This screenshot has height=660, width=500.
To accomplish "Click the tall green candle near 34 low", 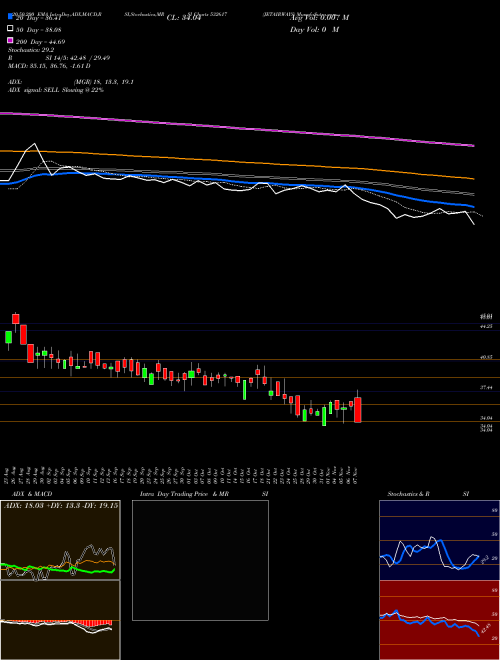I will pos(324,416).
